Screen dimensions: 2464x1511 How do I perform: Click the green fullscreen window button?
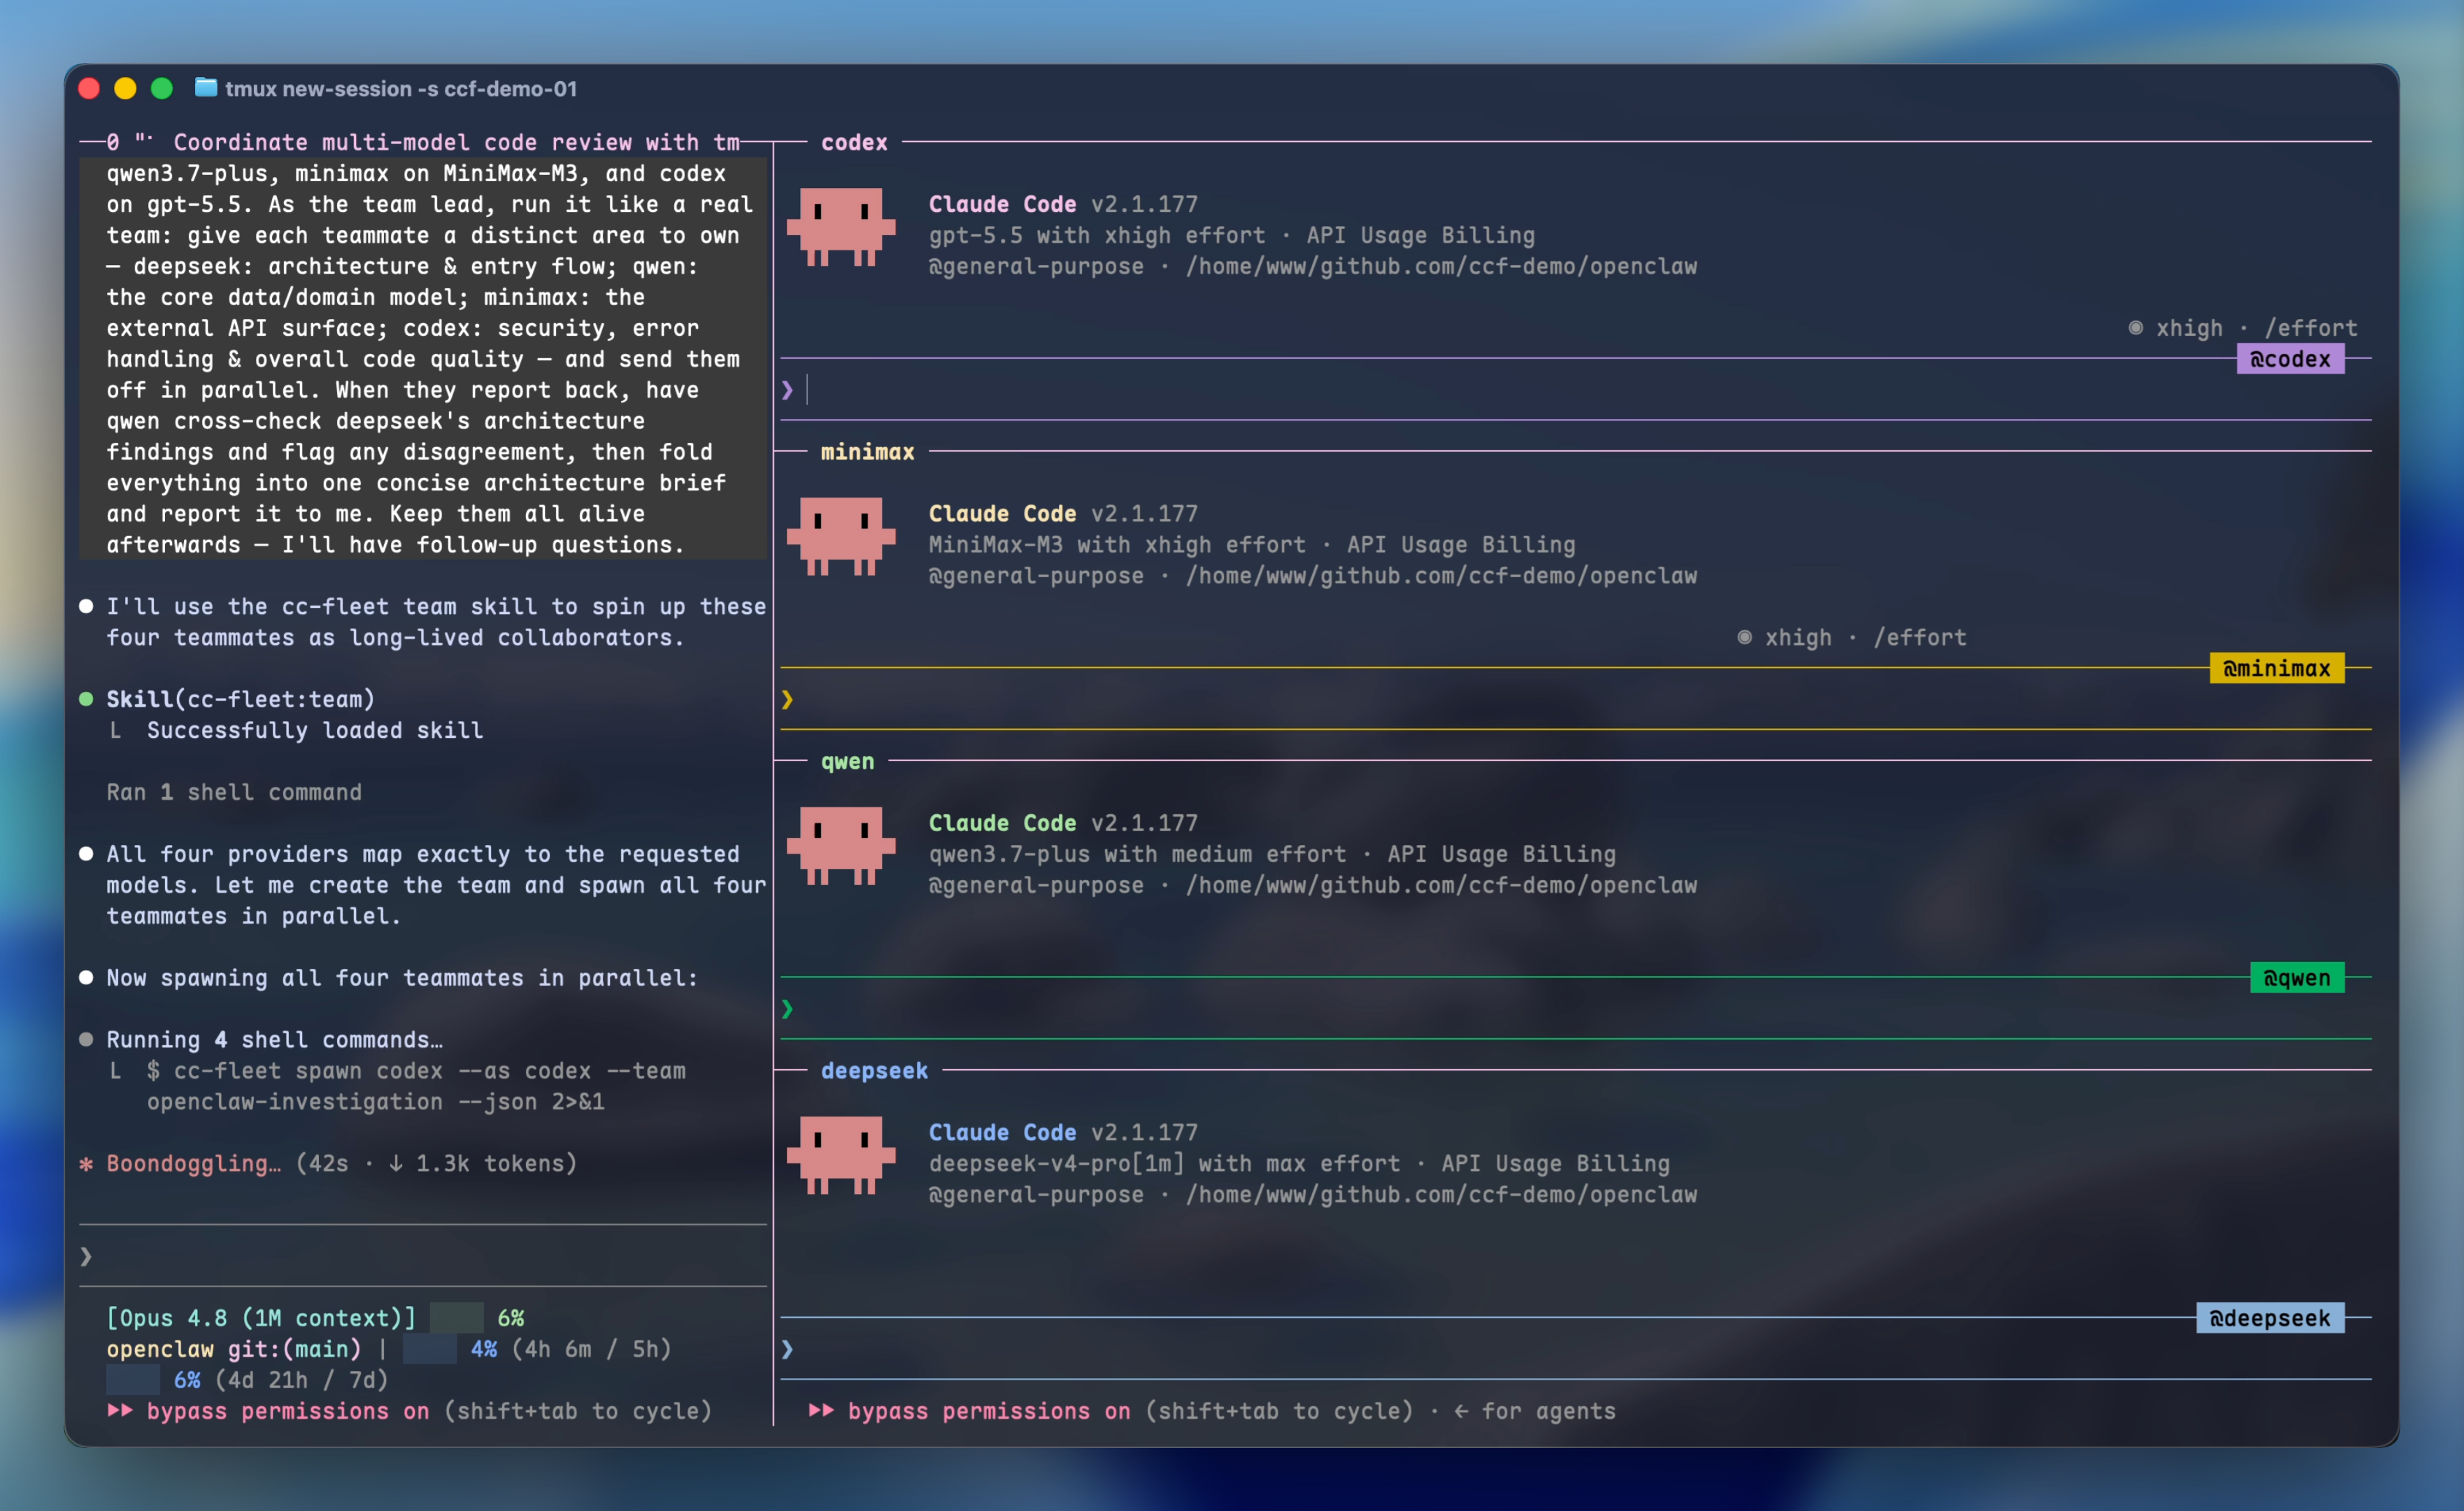(x=161, y=88)
